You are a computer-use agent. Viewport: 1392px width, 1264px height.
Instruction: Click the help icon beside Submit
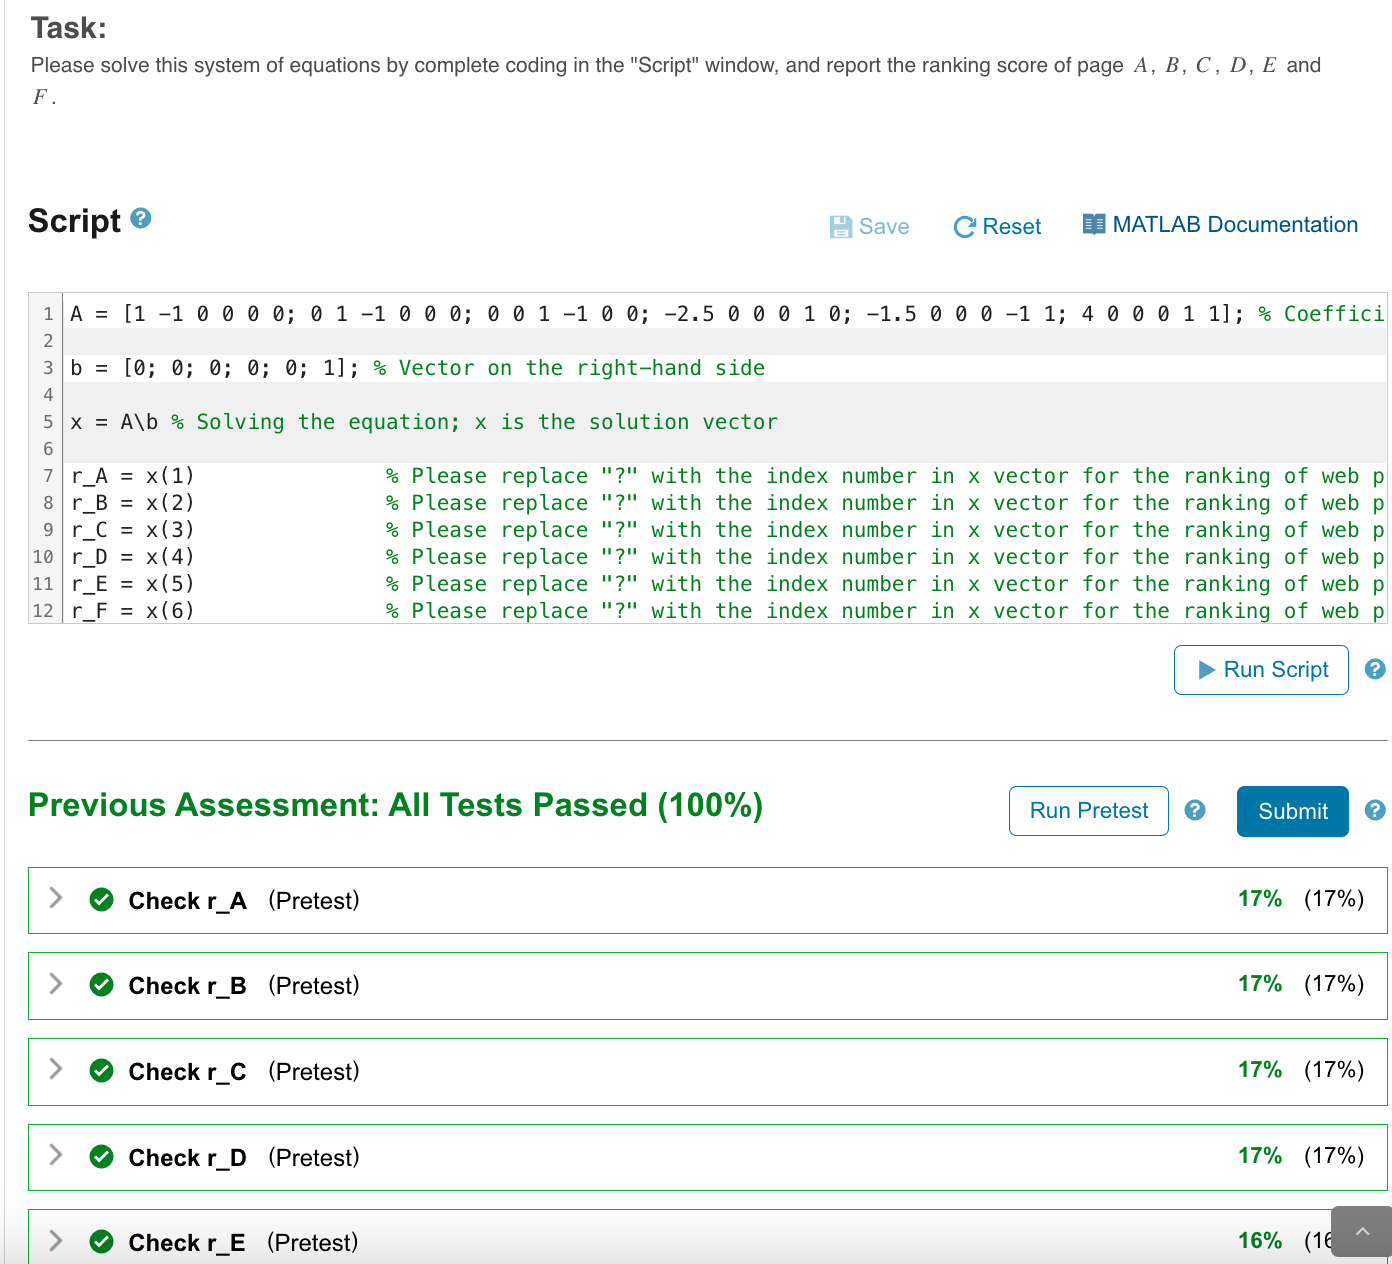pyautogui.click(x=1376, y=811)
